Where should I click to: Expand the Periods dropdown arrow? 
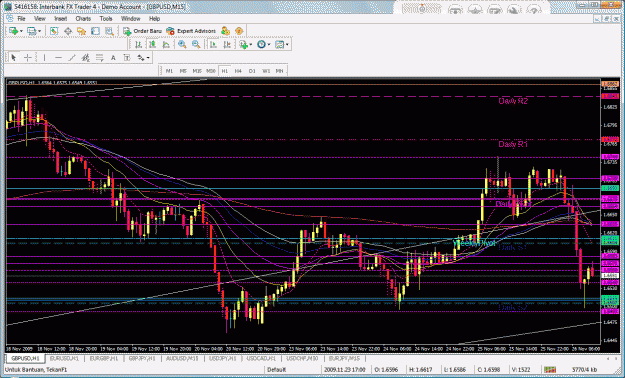pyautogui.click(x=269, y=44)
